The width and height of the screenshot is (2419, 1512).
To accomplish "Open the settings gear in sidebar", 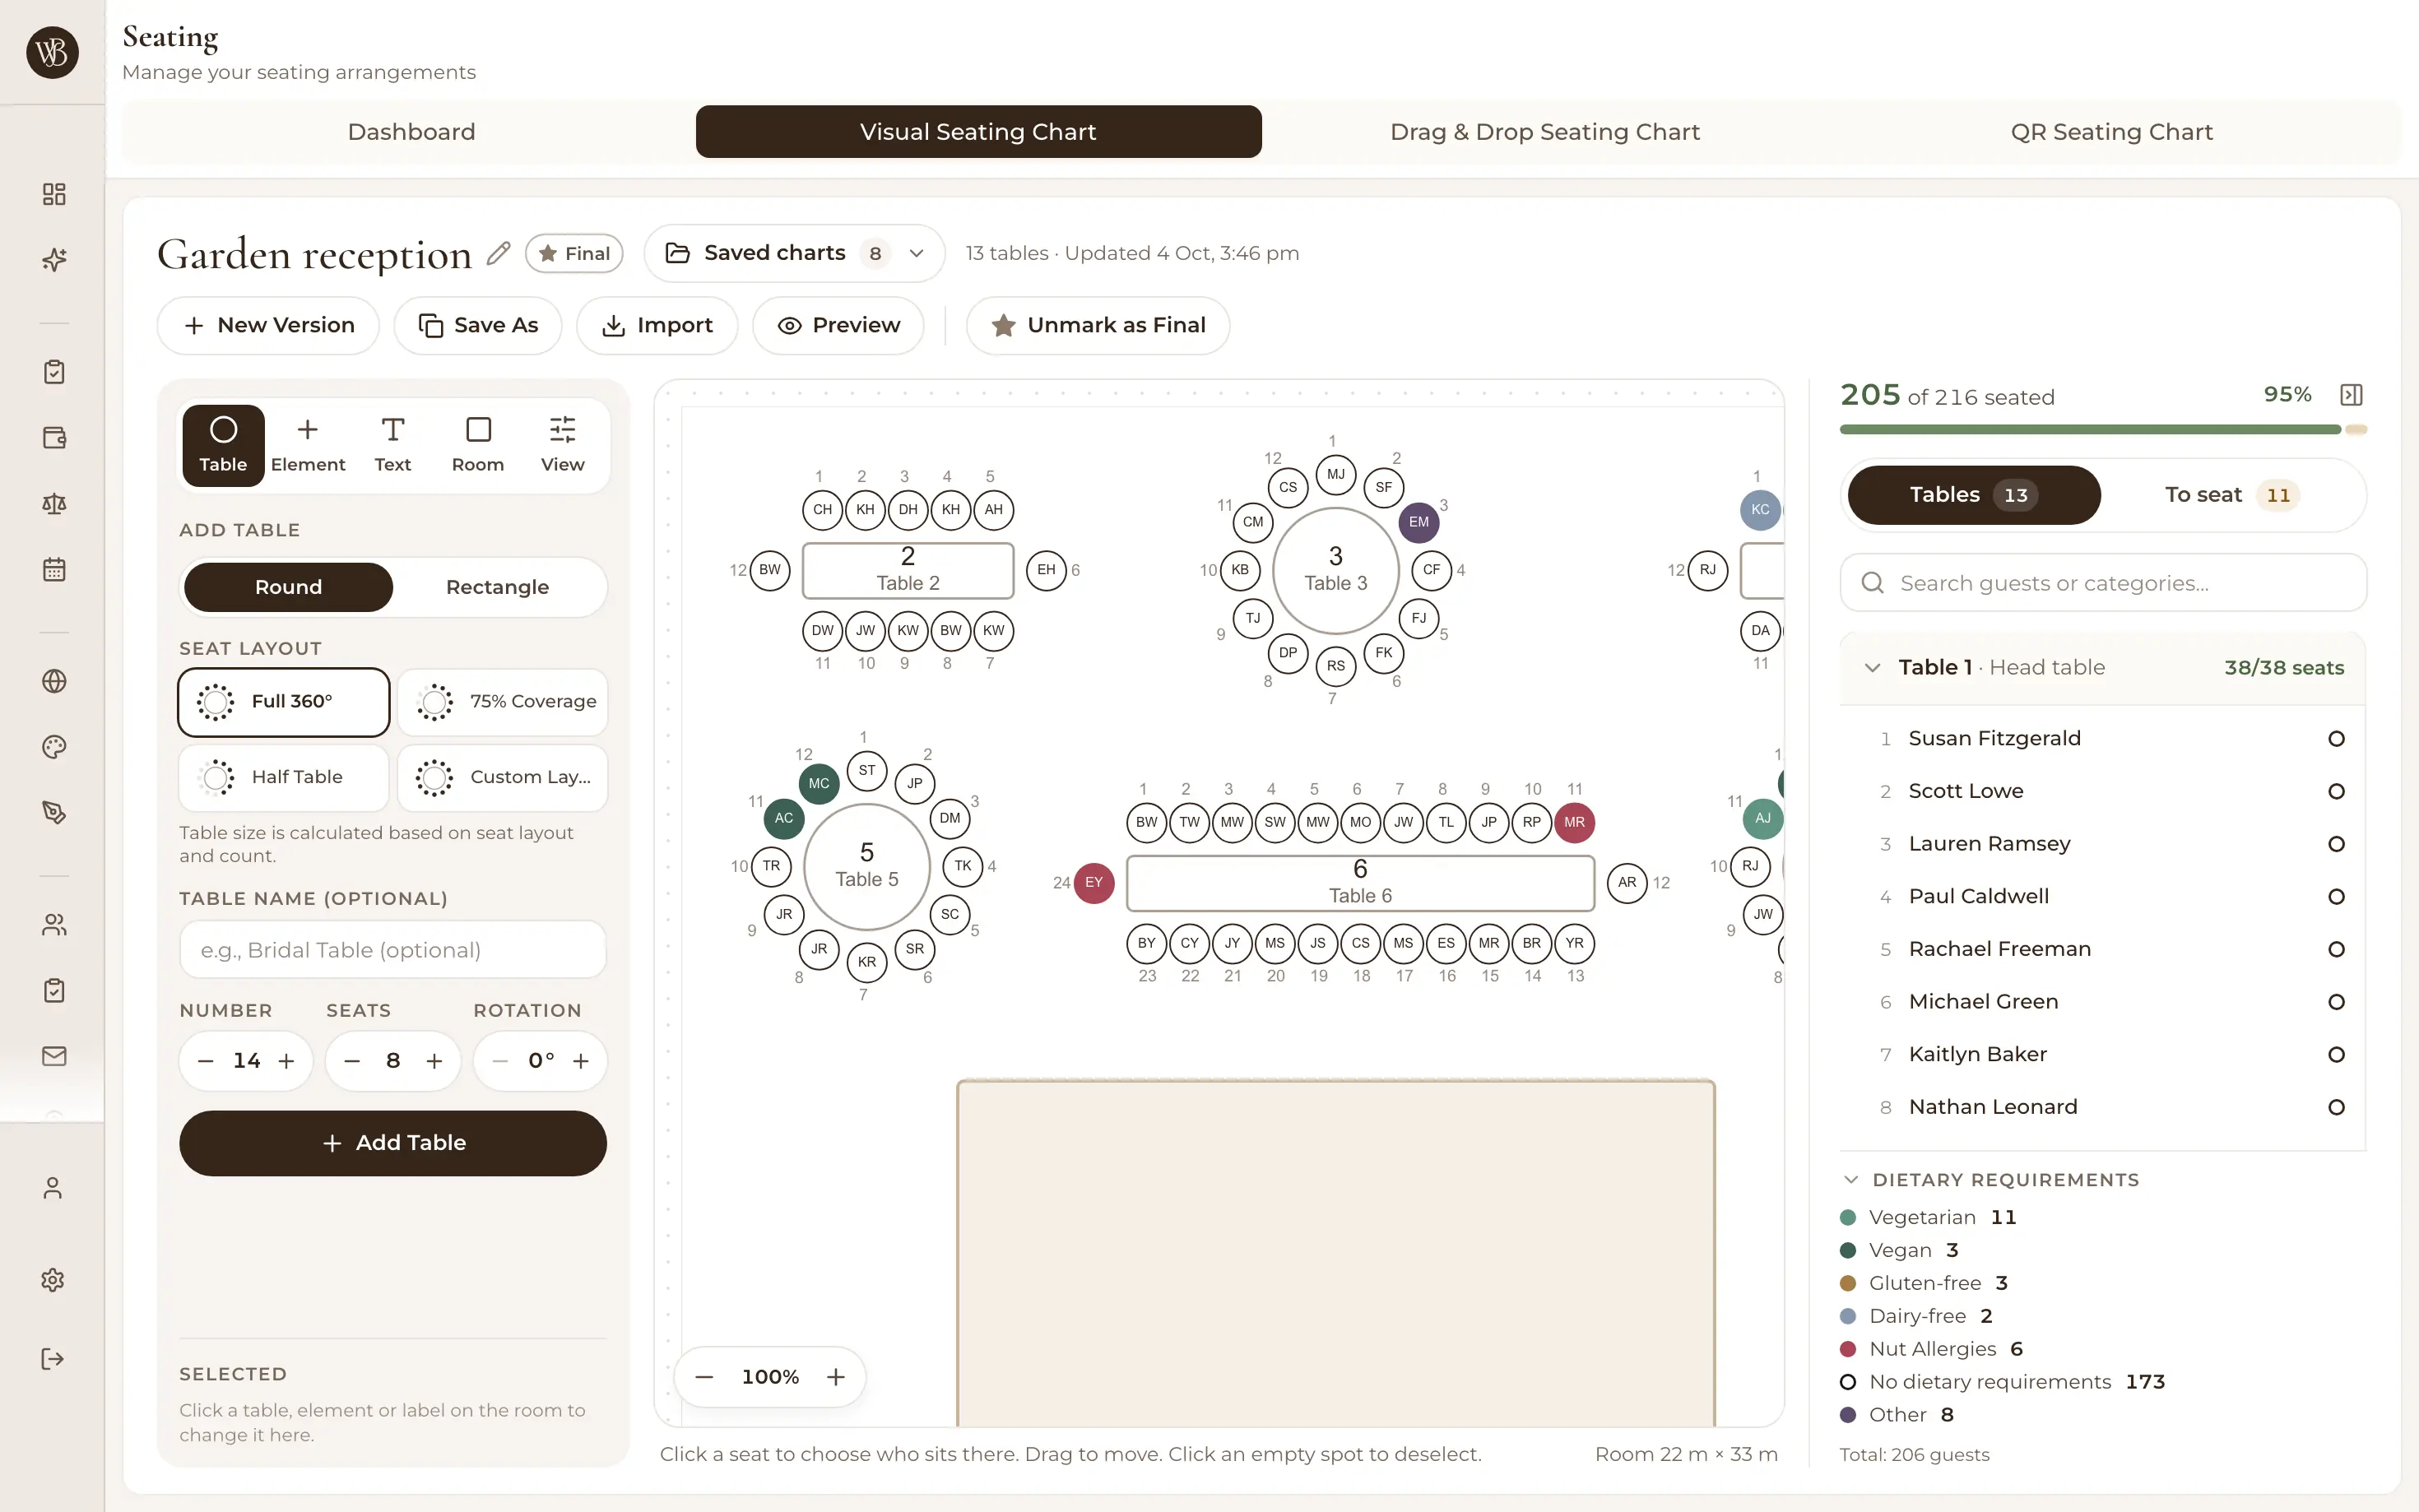I will coord(53,1280).
